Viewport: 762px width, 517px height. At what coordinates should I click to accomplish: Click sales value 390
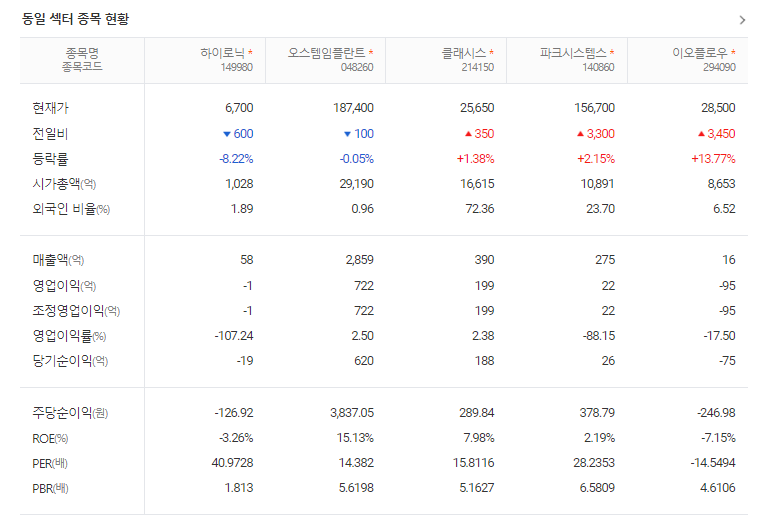point(485,260)
